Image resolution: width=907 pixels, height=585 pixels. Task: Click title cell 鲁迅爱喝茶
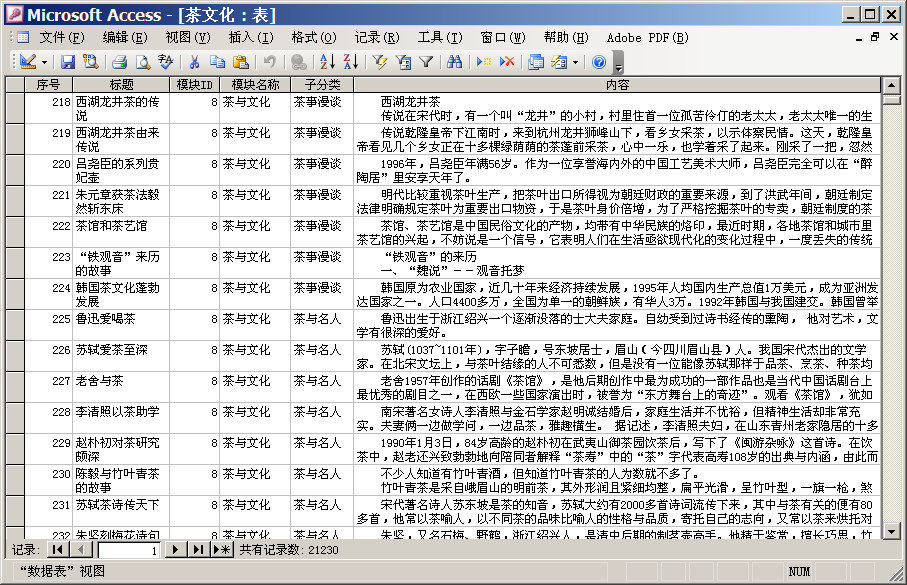[121, 325]
